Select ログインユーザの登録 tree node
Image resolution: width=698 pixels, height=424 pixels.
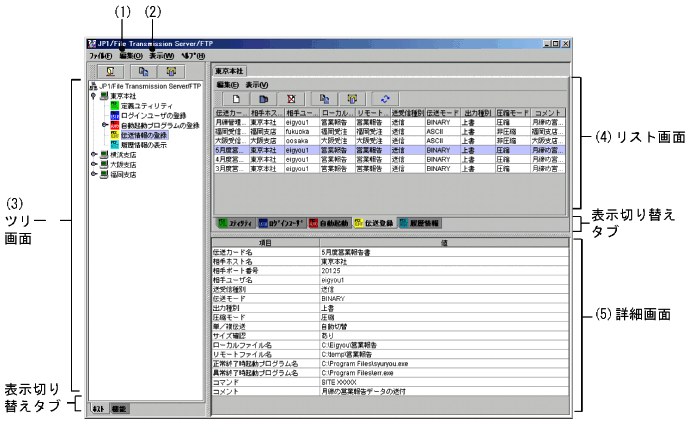click(x=152, y=115)
